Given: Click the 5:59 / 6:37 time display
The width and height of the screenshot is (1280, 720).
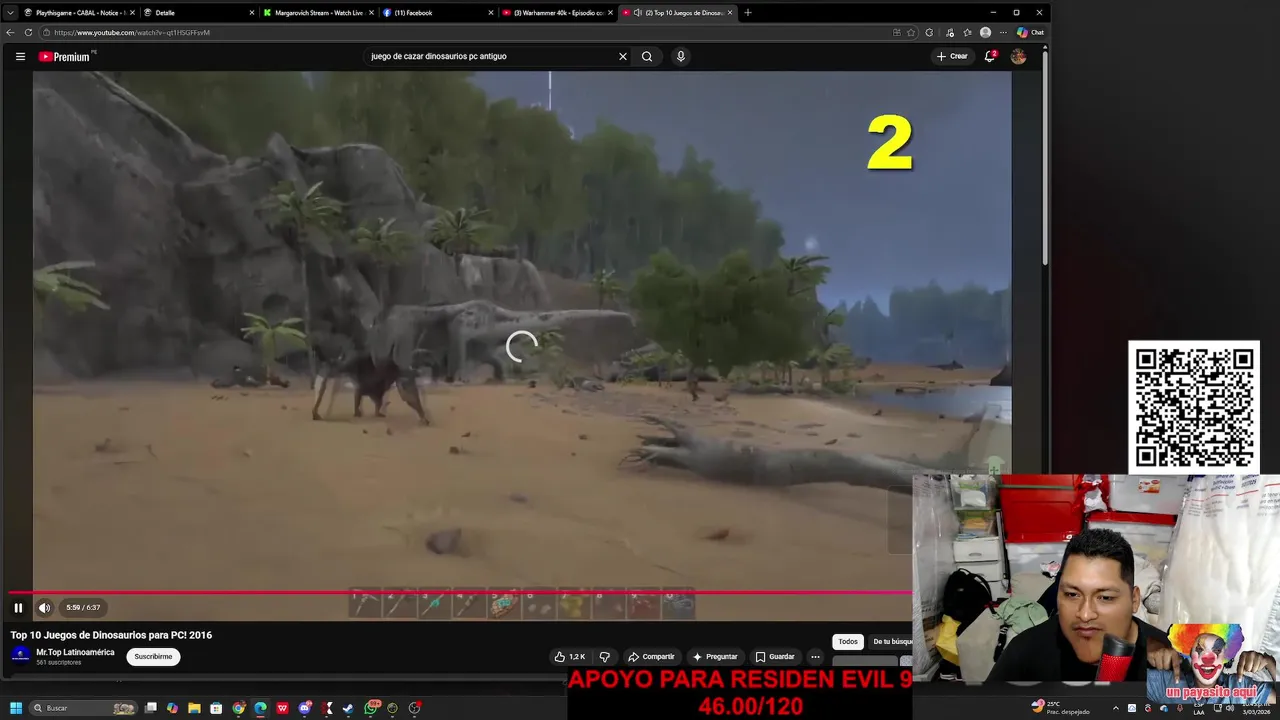Looking at the screenshot, I should [x=83, y=607].
